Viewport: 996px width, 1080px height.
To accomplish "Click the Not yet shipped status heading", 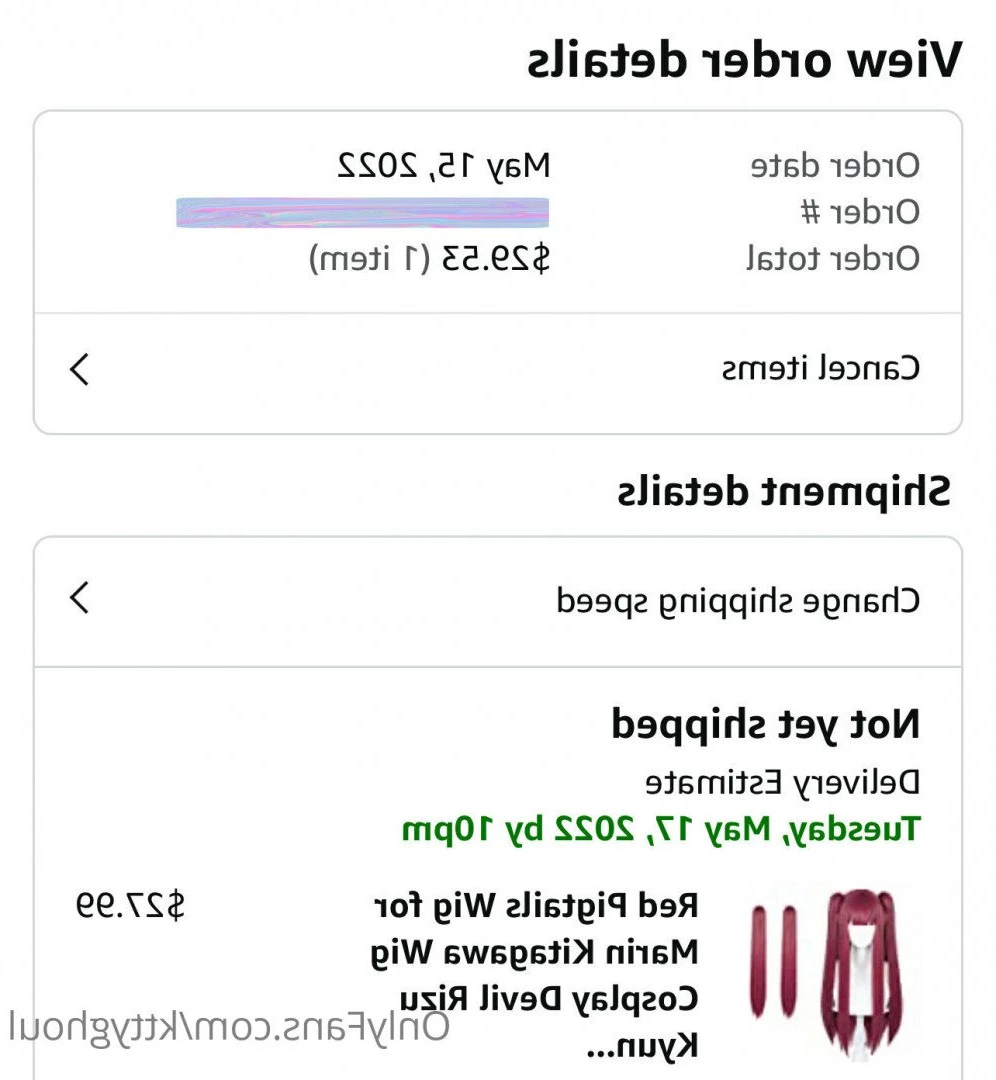I will click(765, 725).
